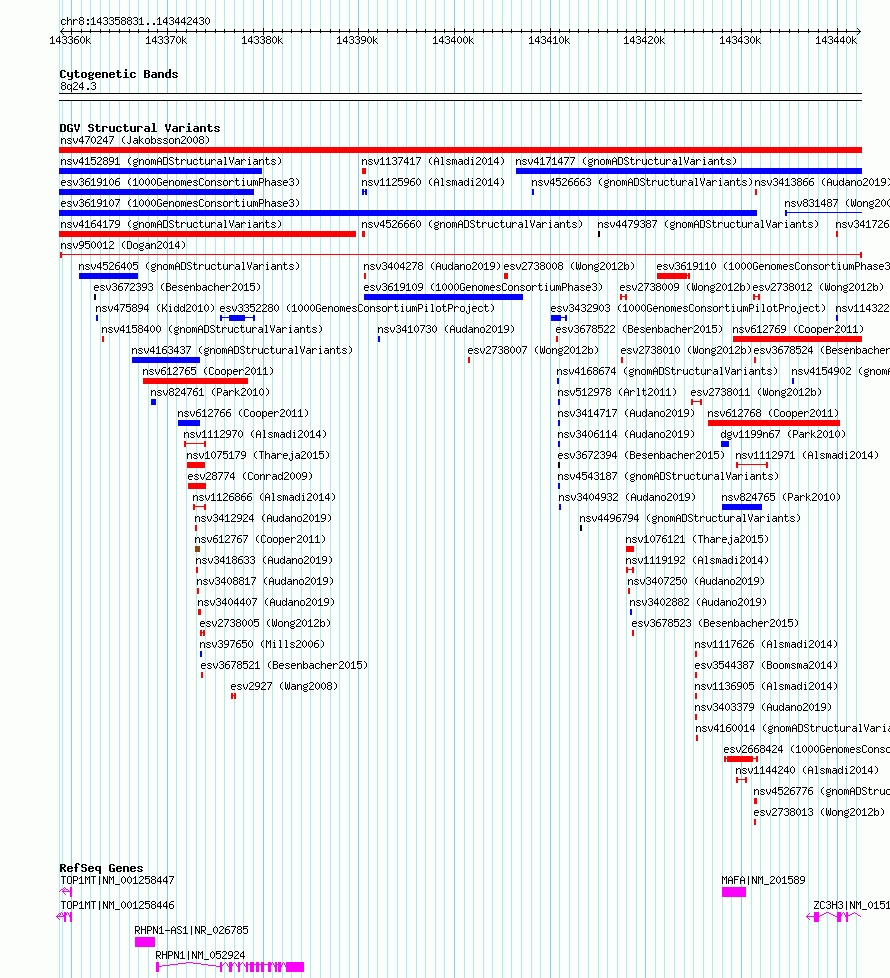Click the esv3672393 (Besenbacher2015) label
This screenshot has height=978, width=890.
[x=177, y=288]
